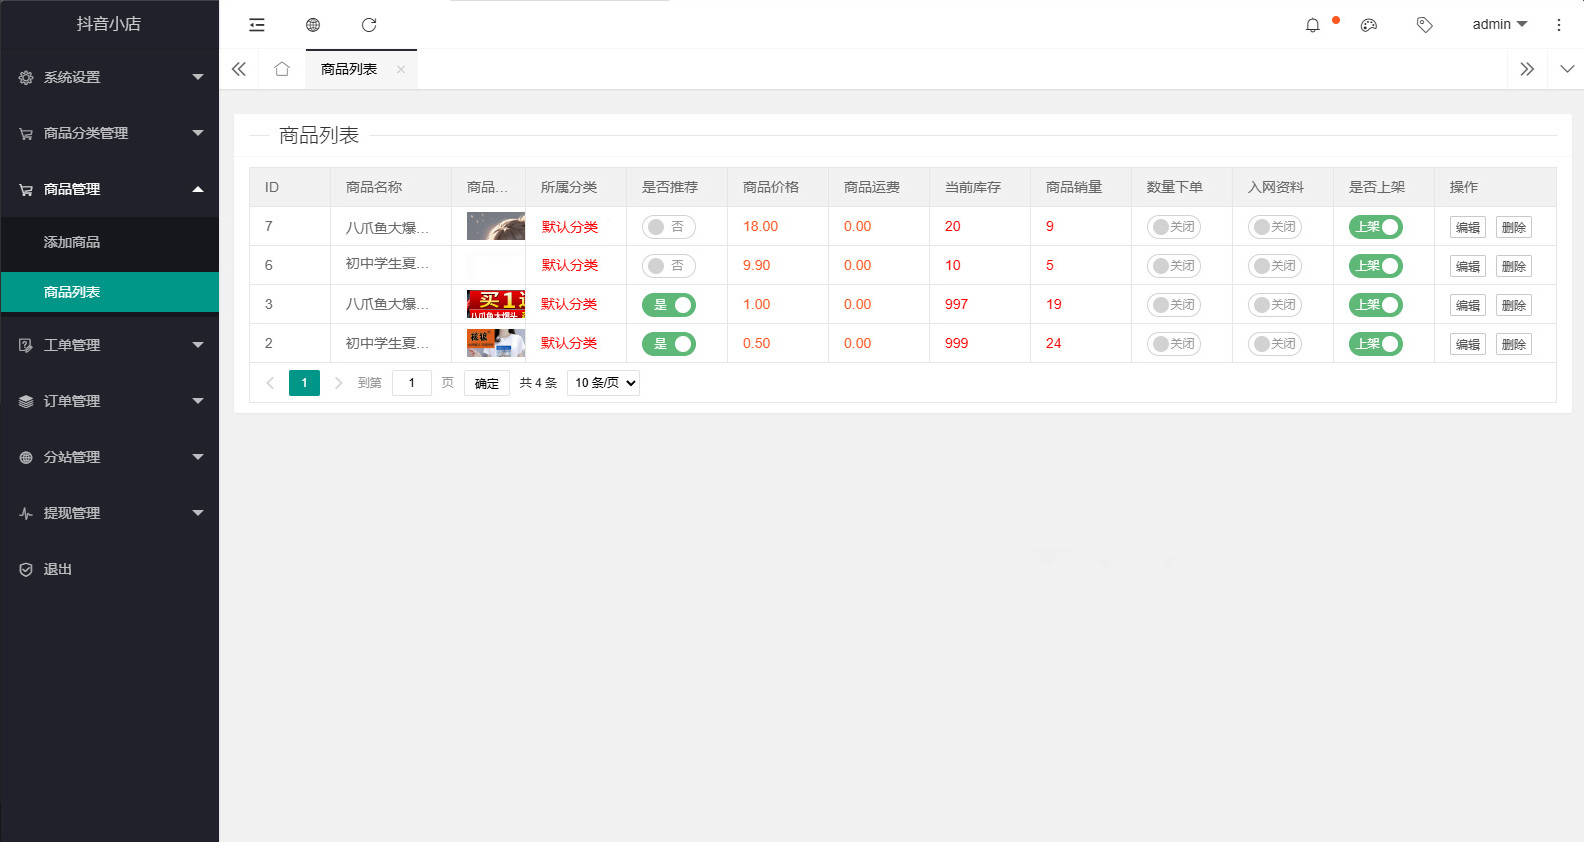Click the globe icon in top toolbar

pos(313,25)
